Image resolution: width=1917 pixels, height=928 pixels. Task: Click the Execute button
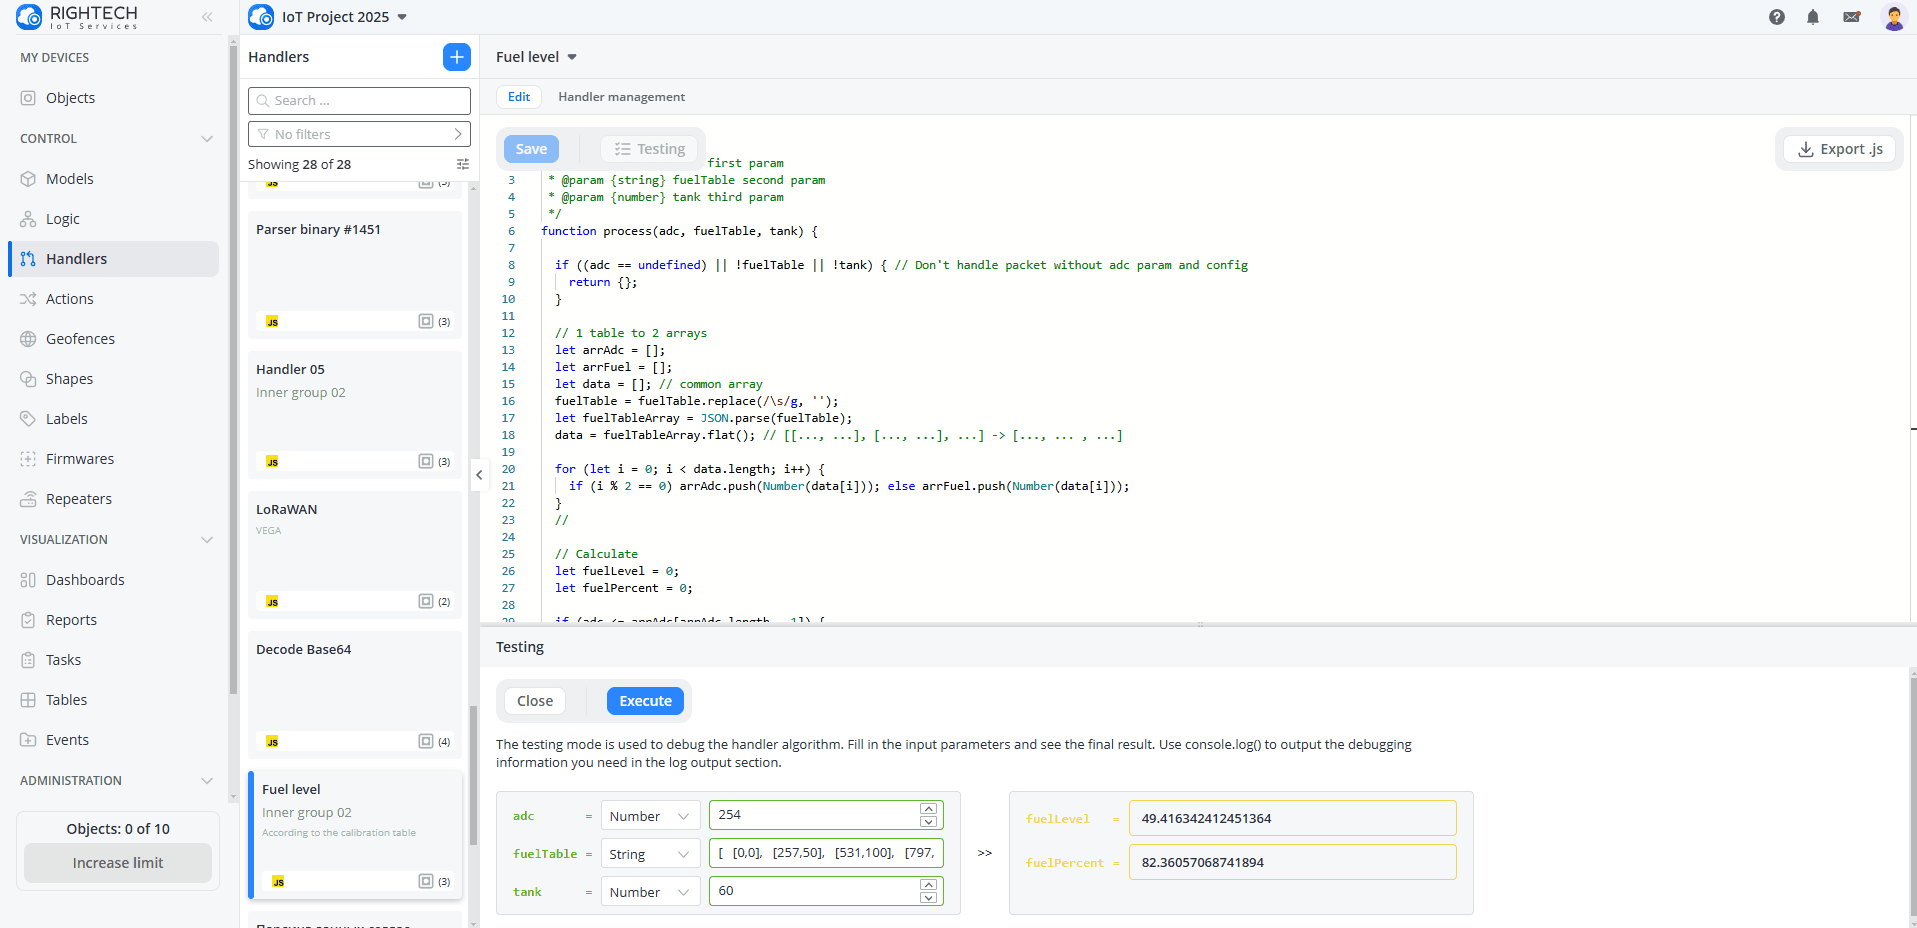[x=645, y=701]
